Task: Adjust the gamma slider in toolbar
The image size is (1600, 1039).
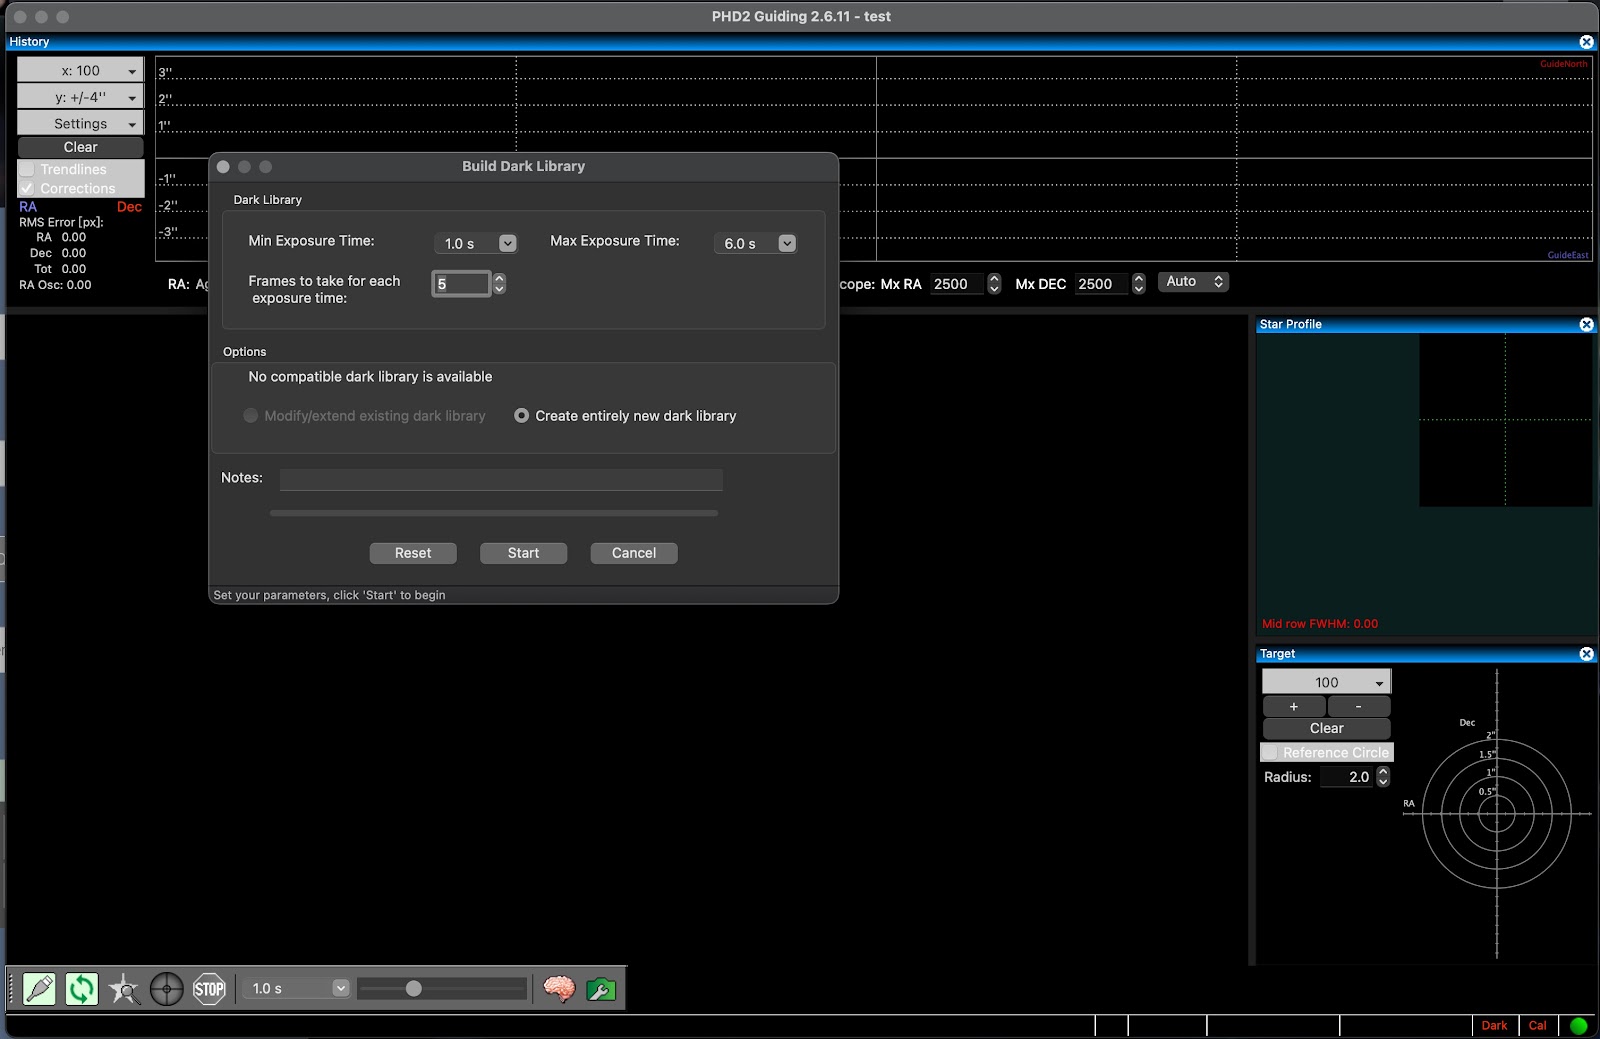Action: (x=413, y=989)
